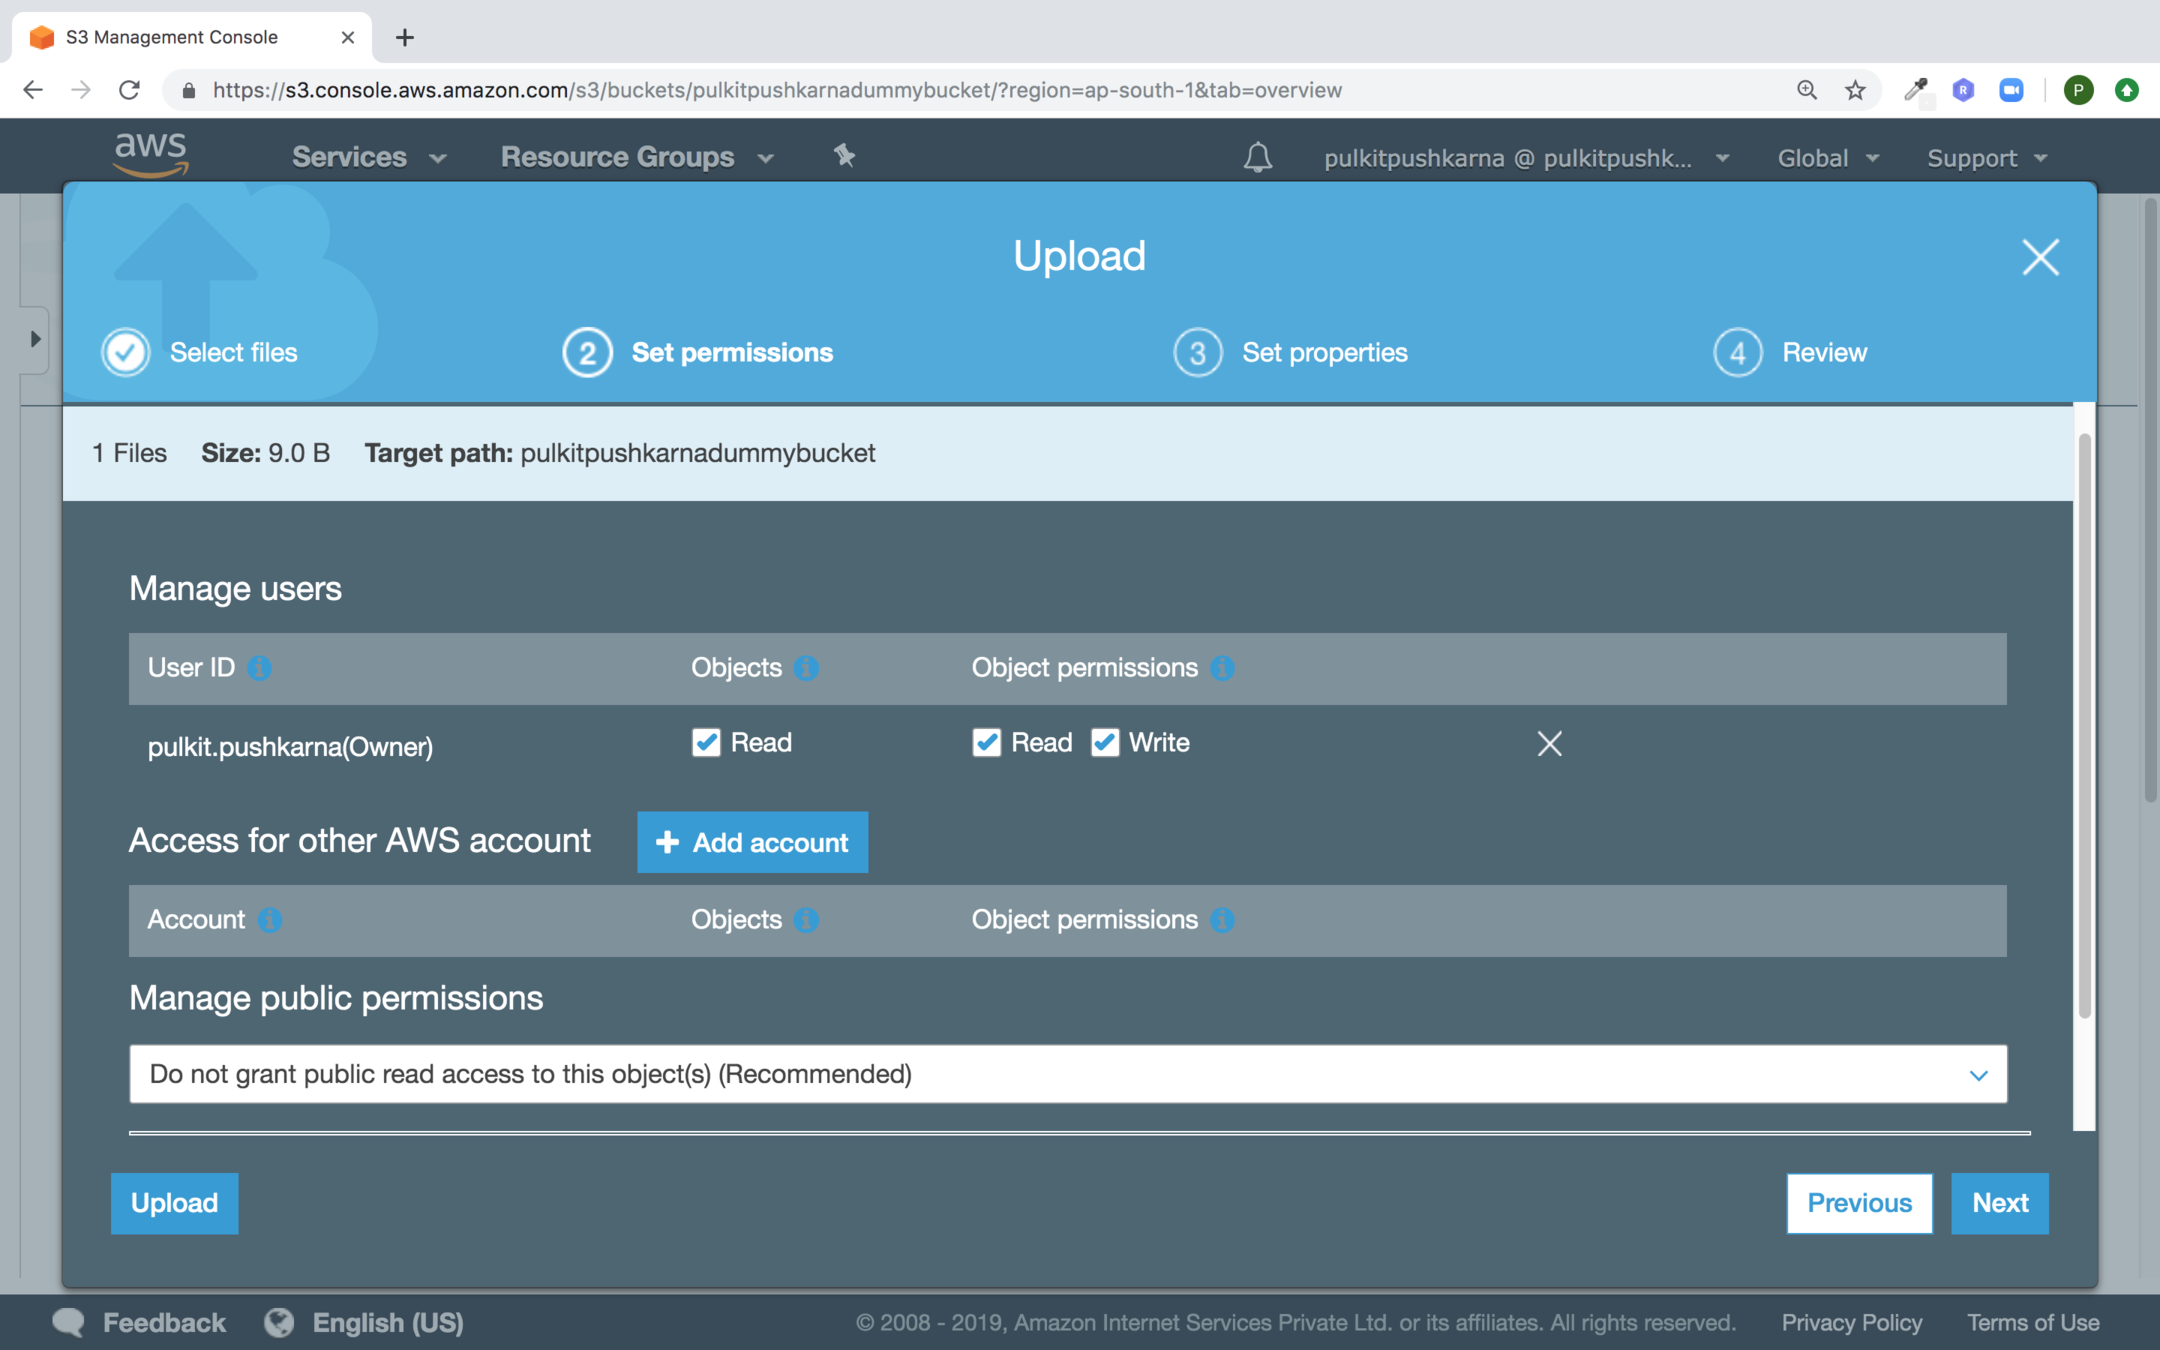This screenshot has height=1350, width=2160.
Task: Expand the Services menu
Action: [367, 157]
